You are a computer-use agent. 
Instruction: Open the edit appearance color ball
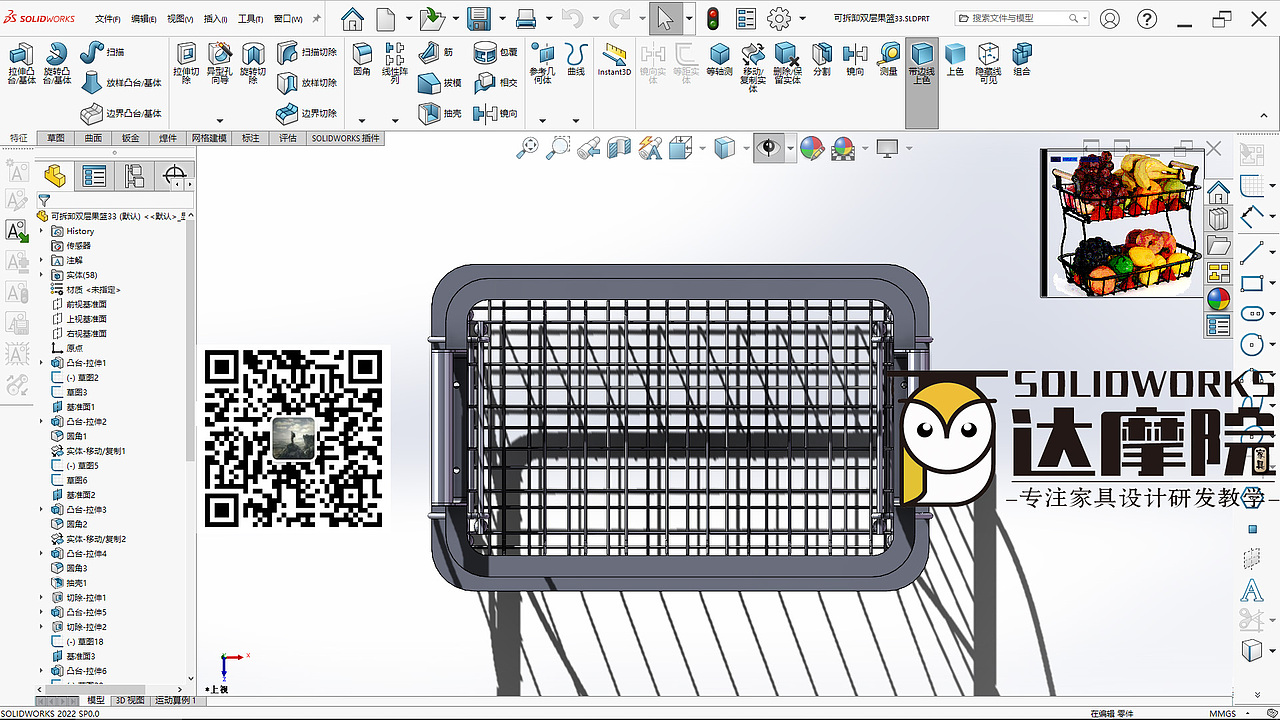[x=812, y=149]
